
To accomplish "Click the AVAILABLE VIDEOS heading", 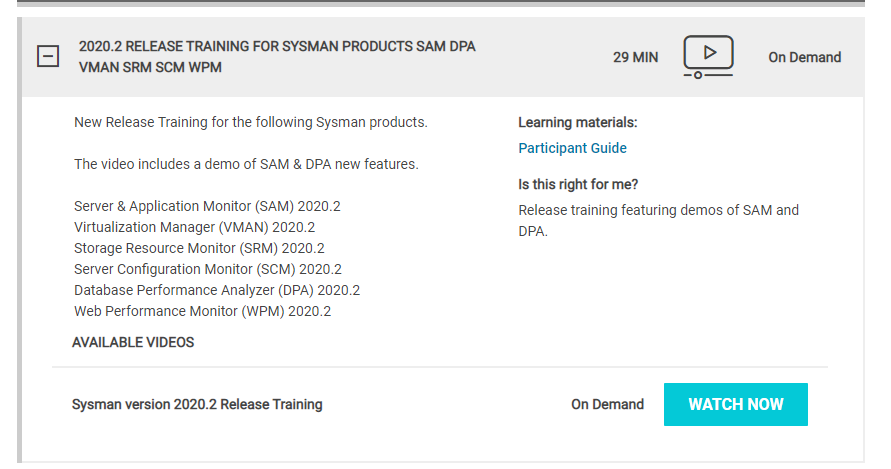I will 133,342.
